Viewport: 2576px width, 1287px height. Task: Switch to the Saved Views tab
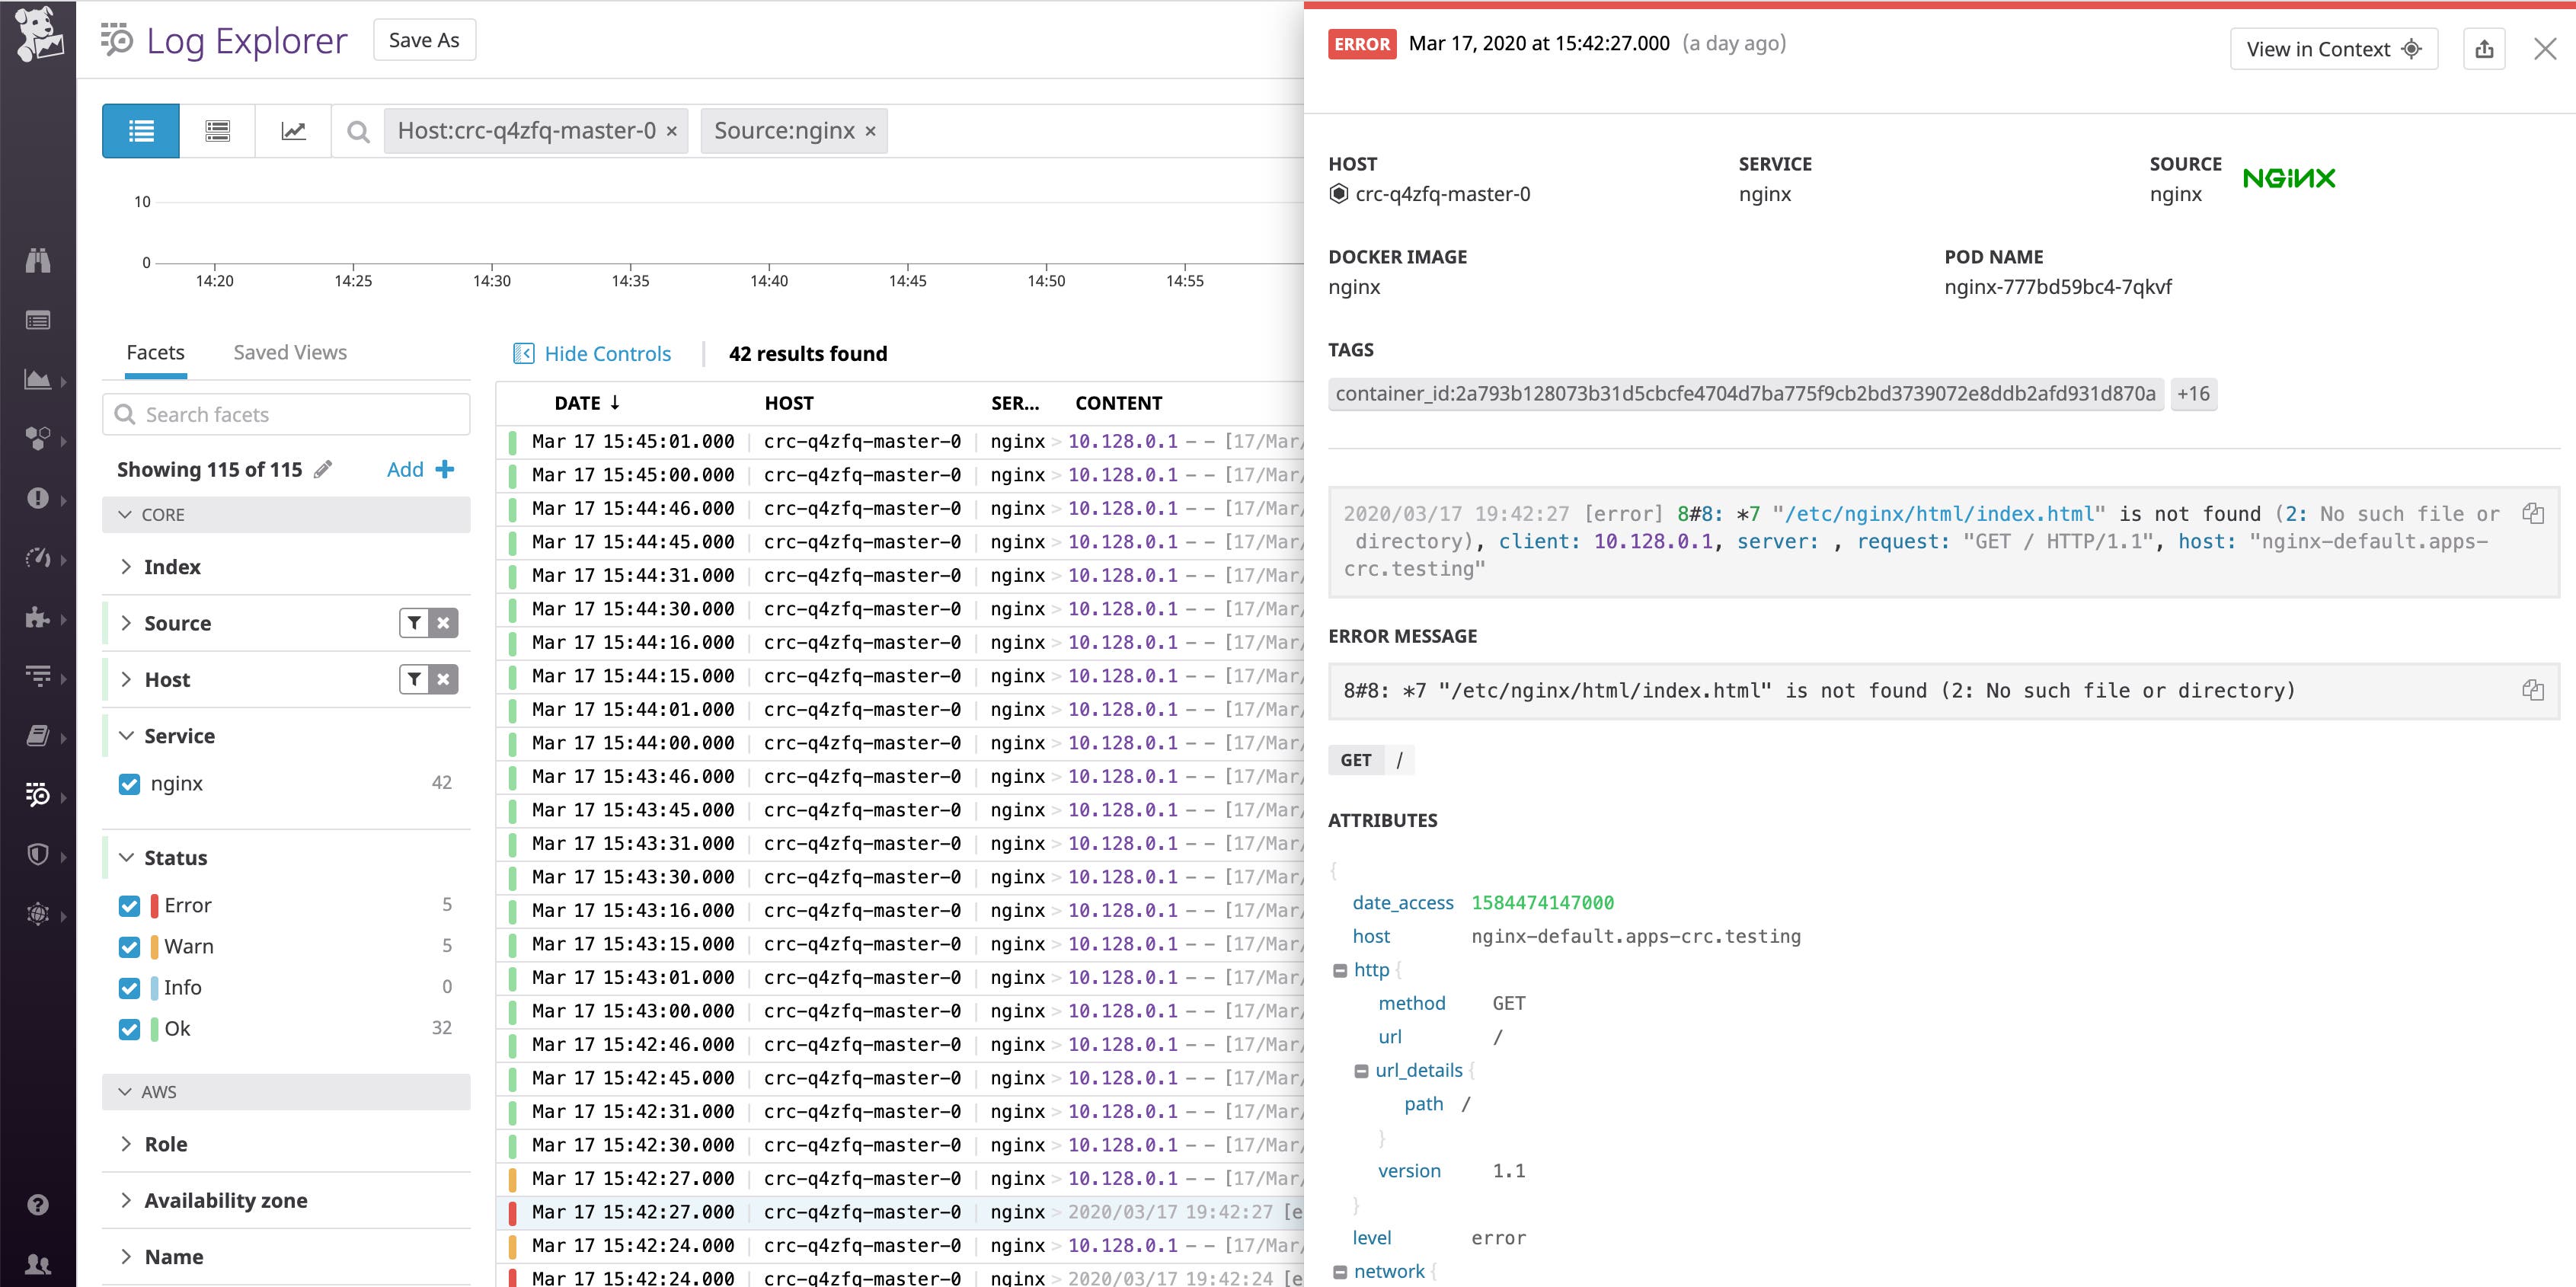click(289, 352)
